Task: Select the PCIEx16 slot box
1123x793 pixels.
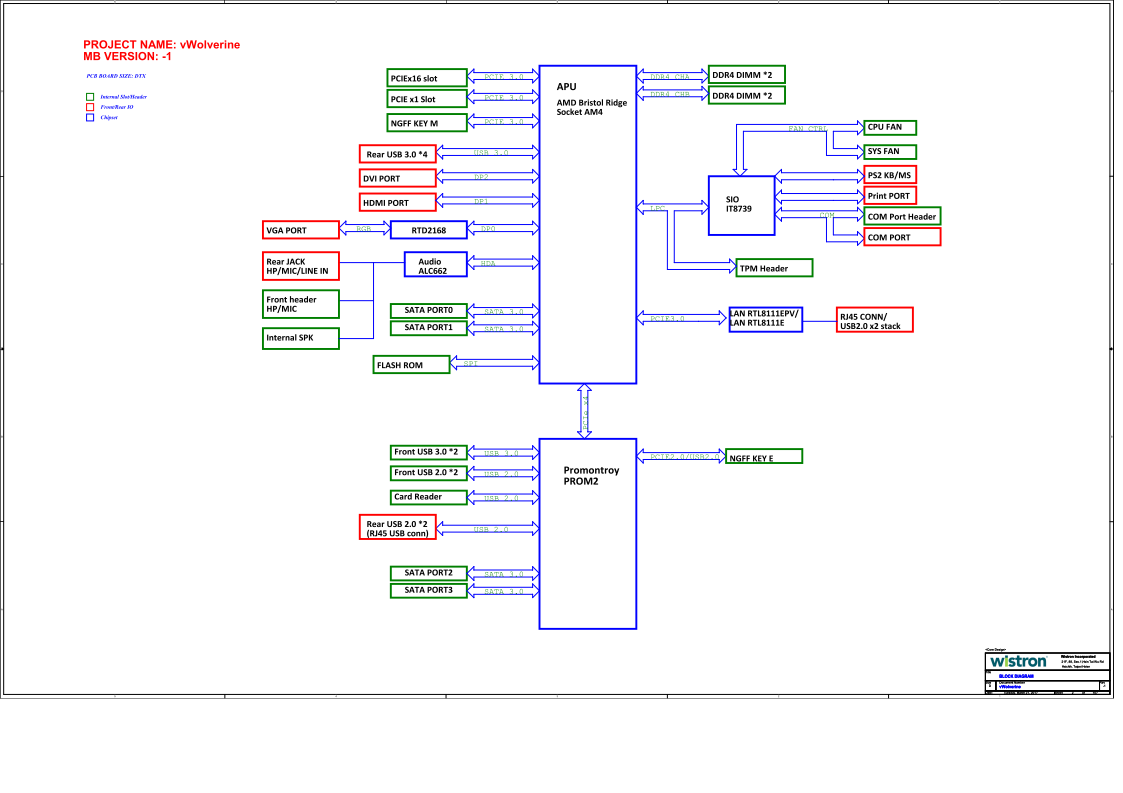Action: [427, 78]
